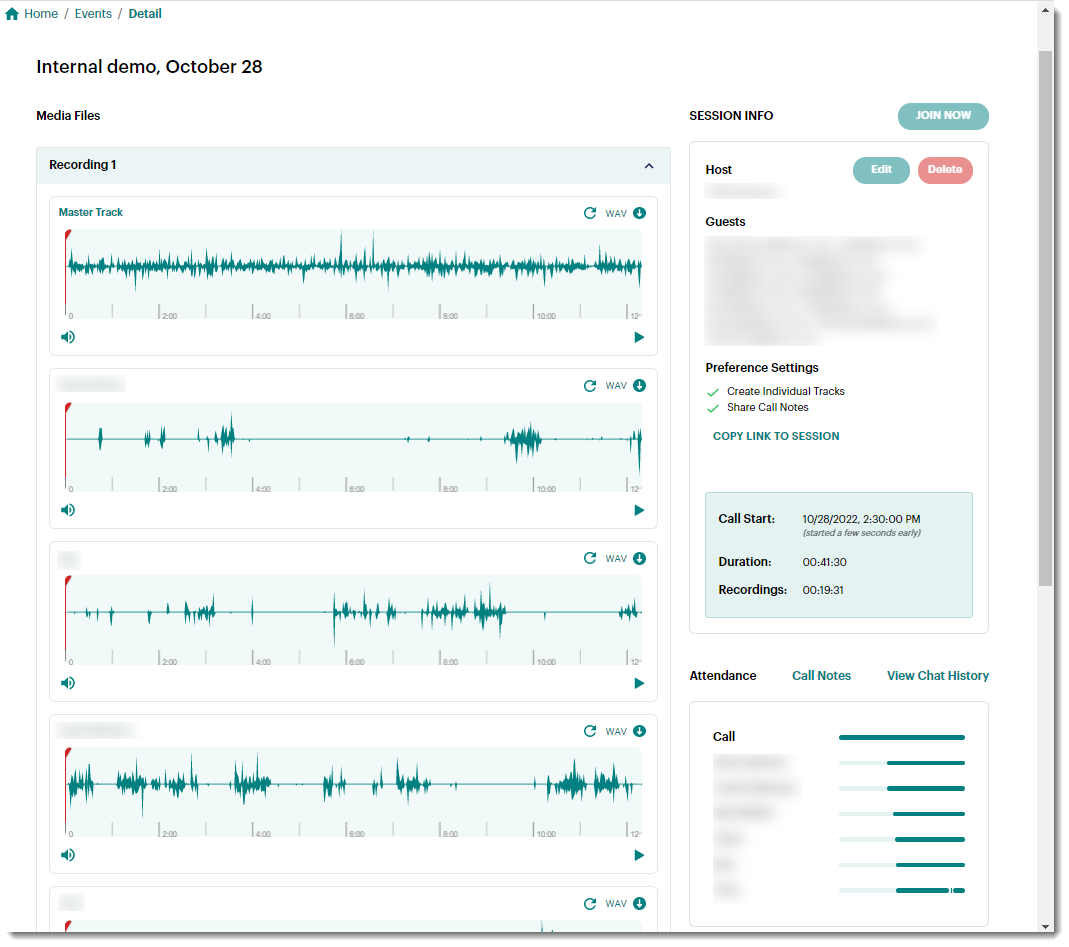The image size is (1069, 947).
Task: Regenerate the Master Track with refresh icon
Action: [590, 213]
